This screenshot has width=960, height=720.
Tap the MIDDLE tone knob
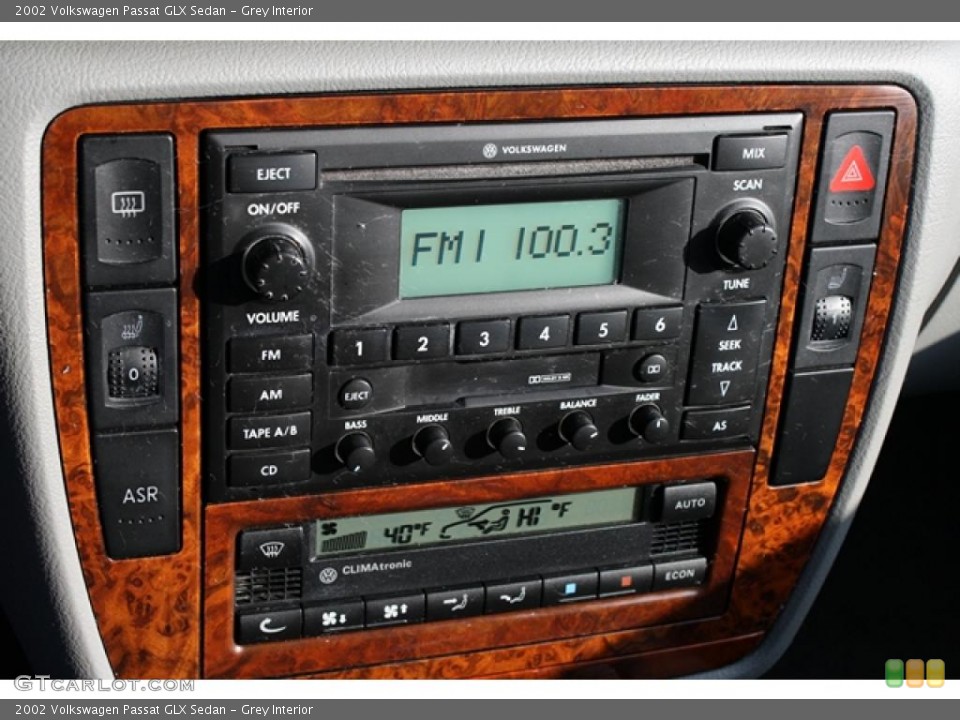pyautogui.click(x=432, y=444)
